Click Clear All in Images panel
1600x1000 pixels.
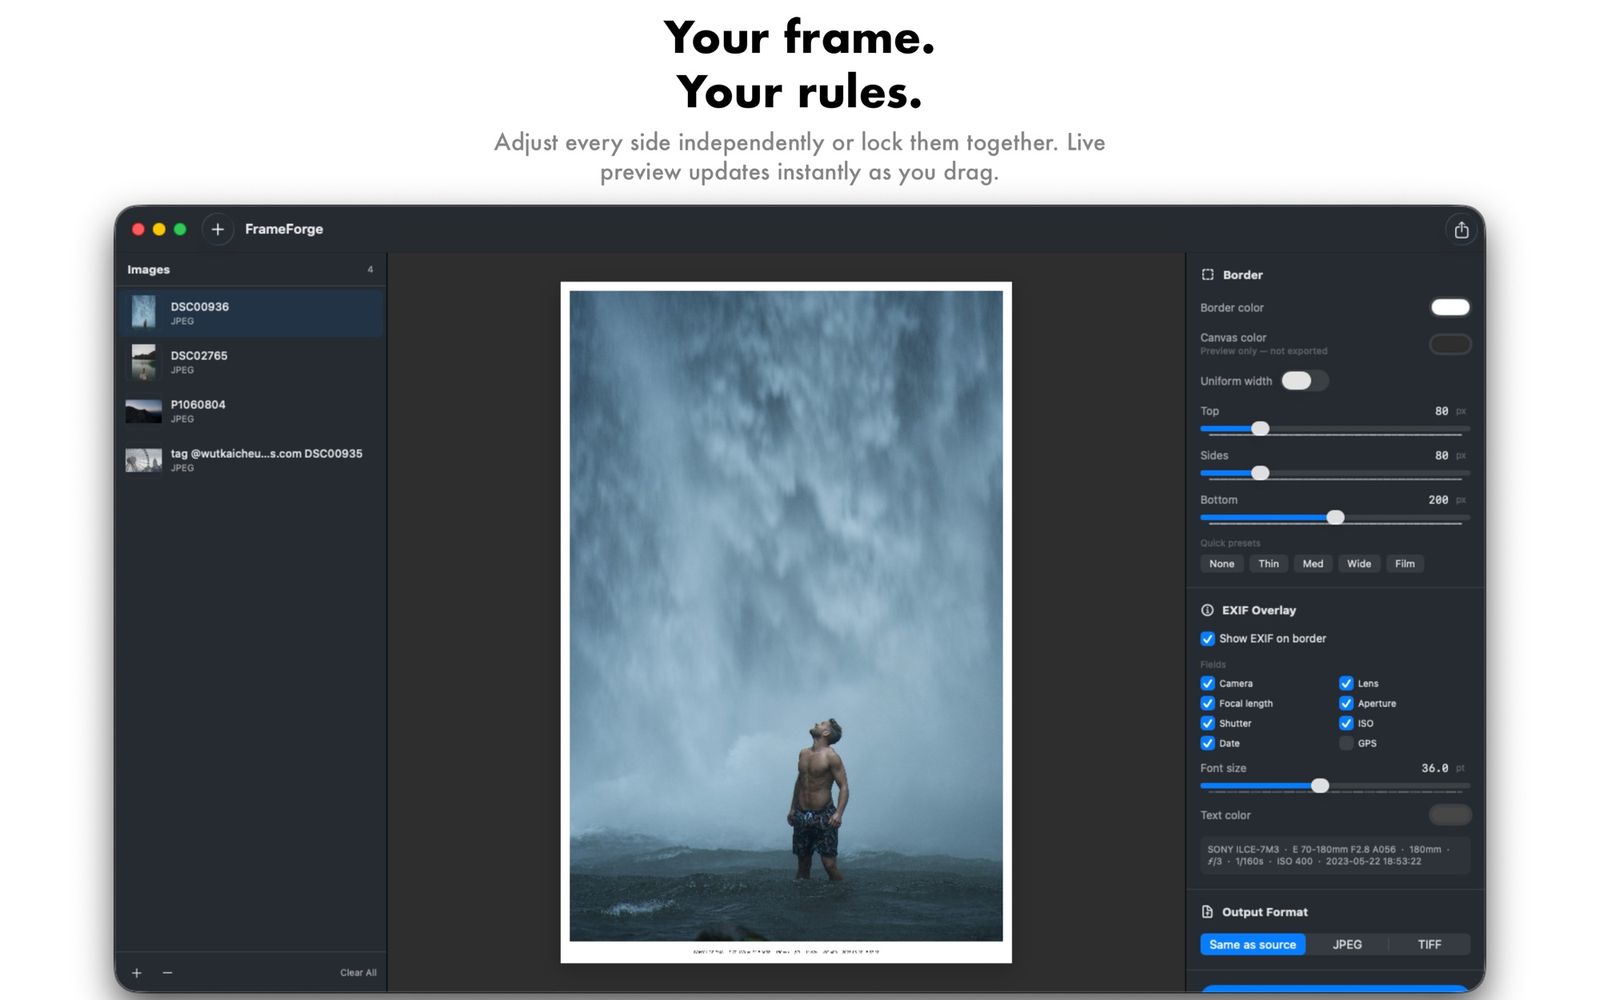click(358, 973)
